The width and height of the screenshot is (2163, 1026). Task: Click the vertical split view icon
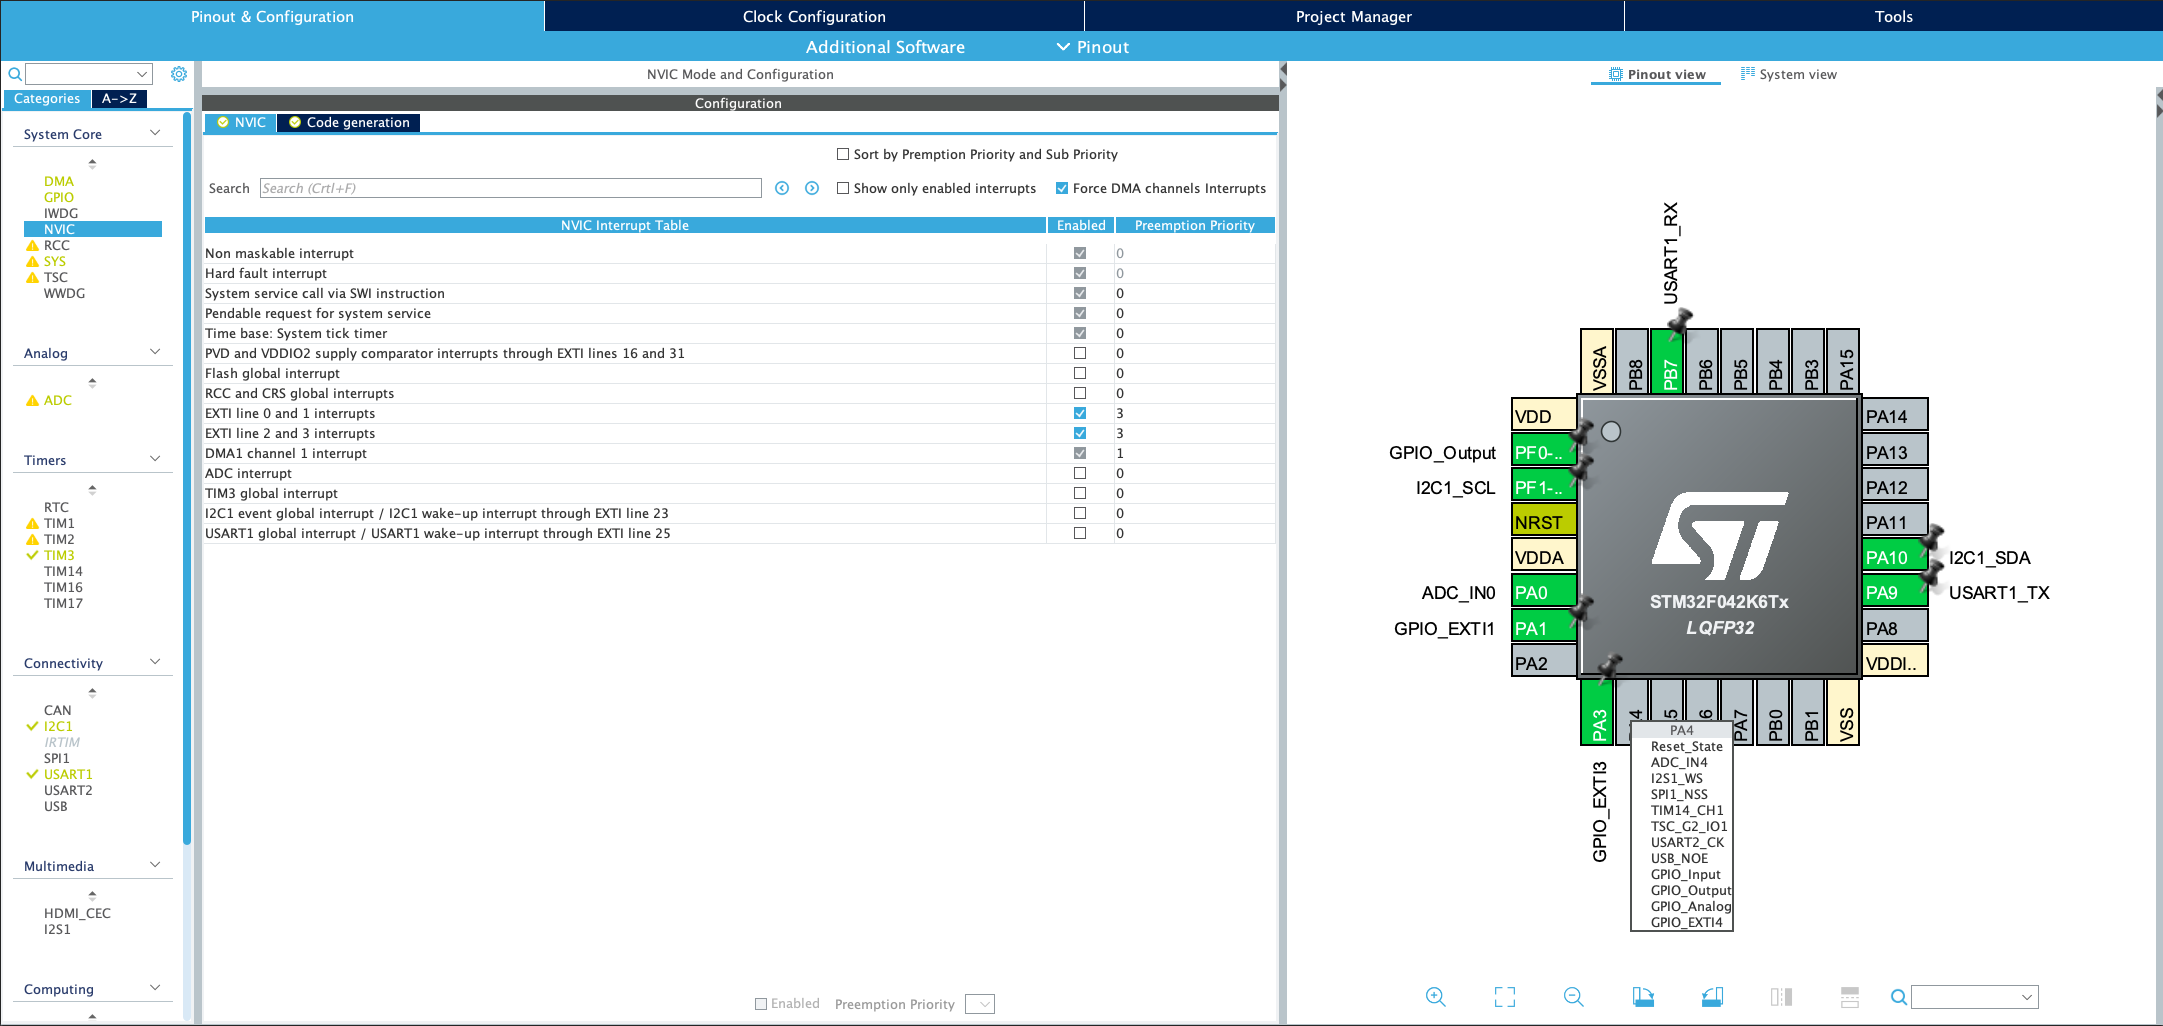[1781, 996]
